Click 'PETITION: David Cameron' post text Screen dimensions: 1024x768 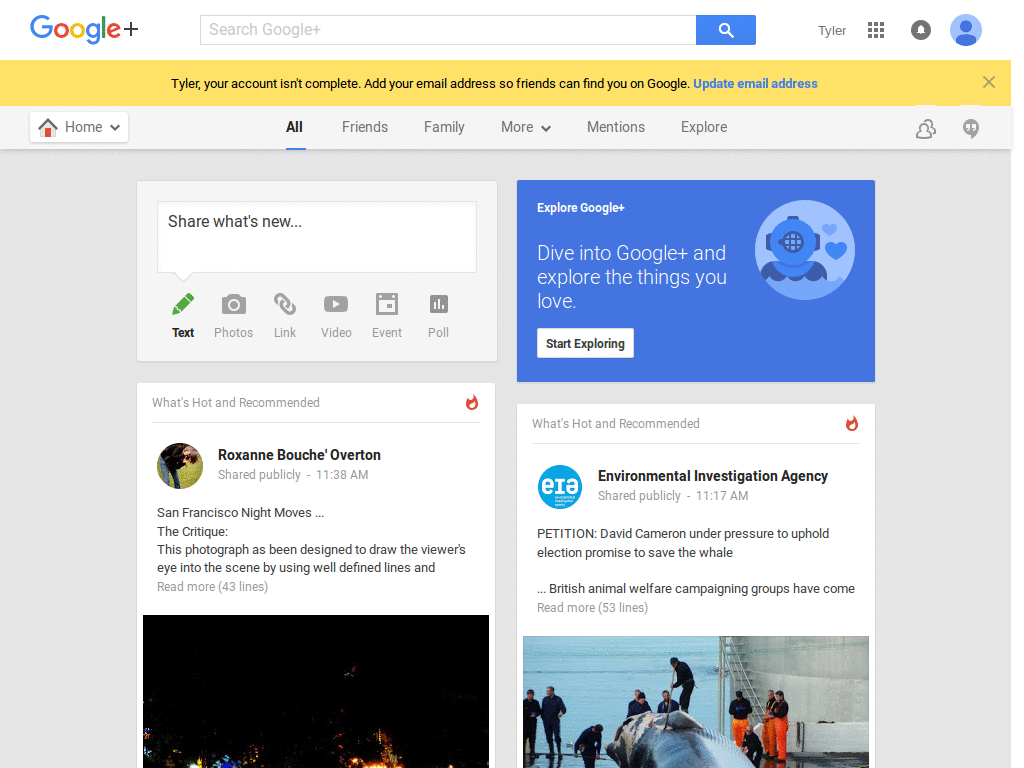pyautogui.click(x=683, y=543)
